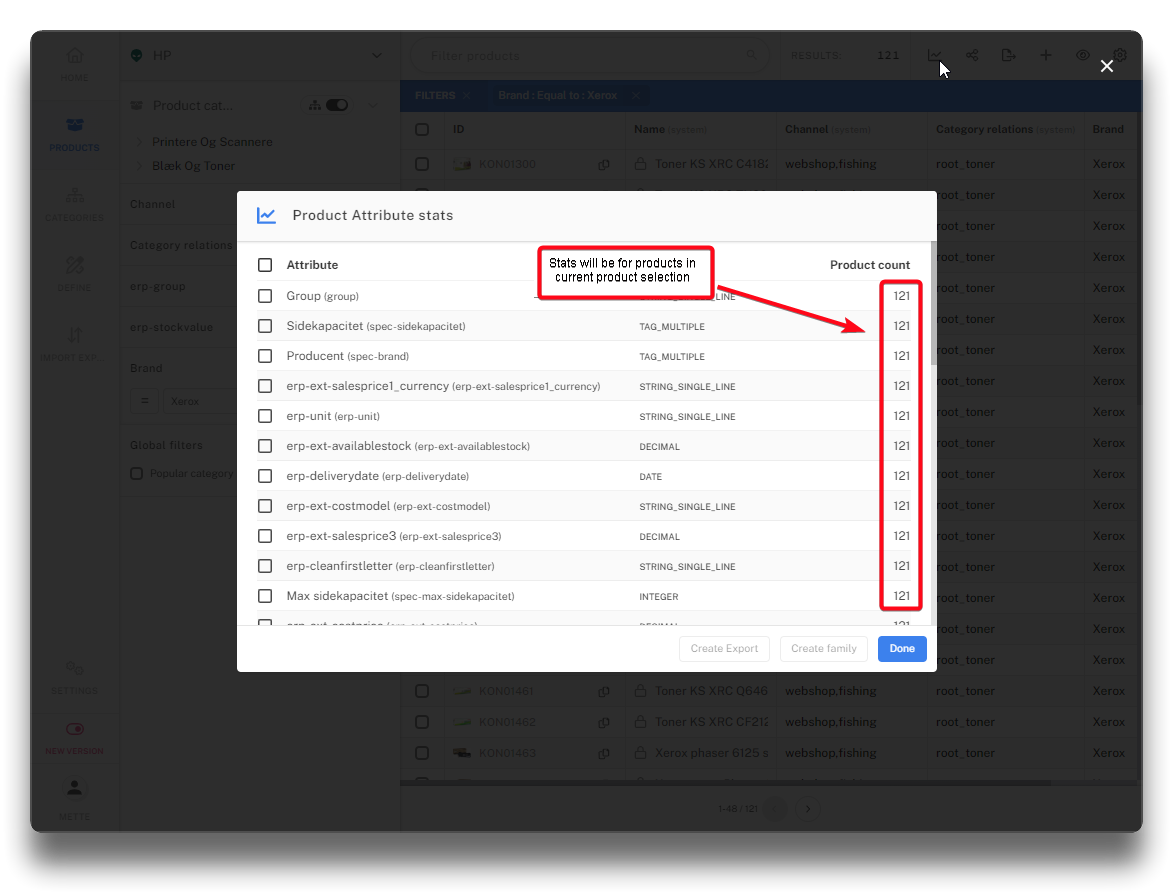Toggle the eye visibility icon in toolbar
This screenshot has height=895, width=1173.
(x=1082, y=56)
